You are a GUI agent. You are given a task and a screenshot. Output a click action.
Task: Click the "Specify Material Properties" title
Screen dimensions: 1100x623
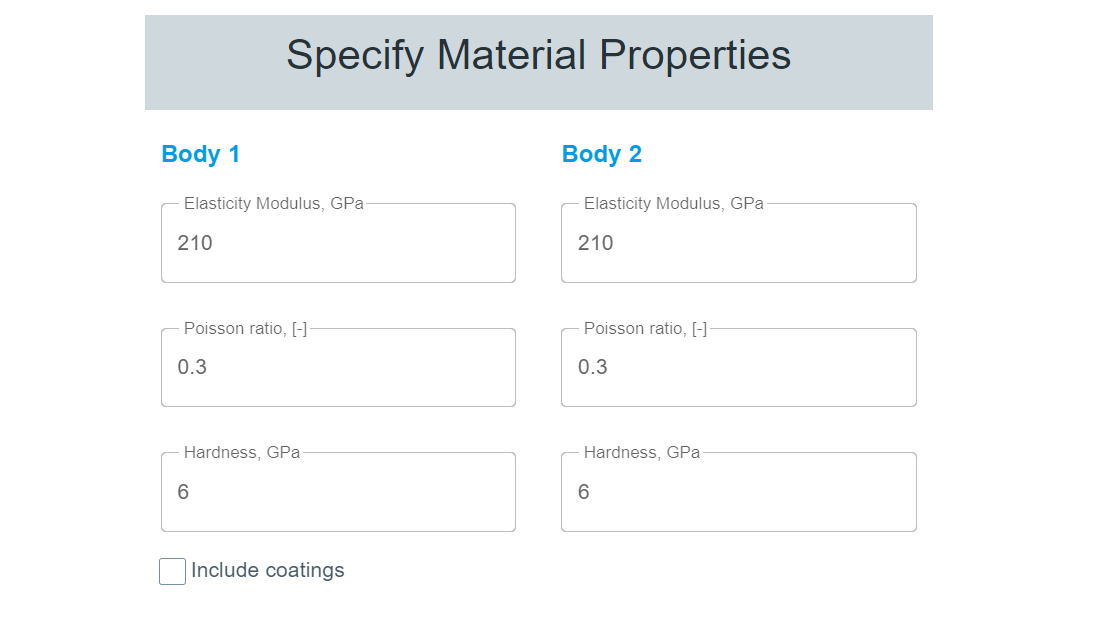coord(538,55)
